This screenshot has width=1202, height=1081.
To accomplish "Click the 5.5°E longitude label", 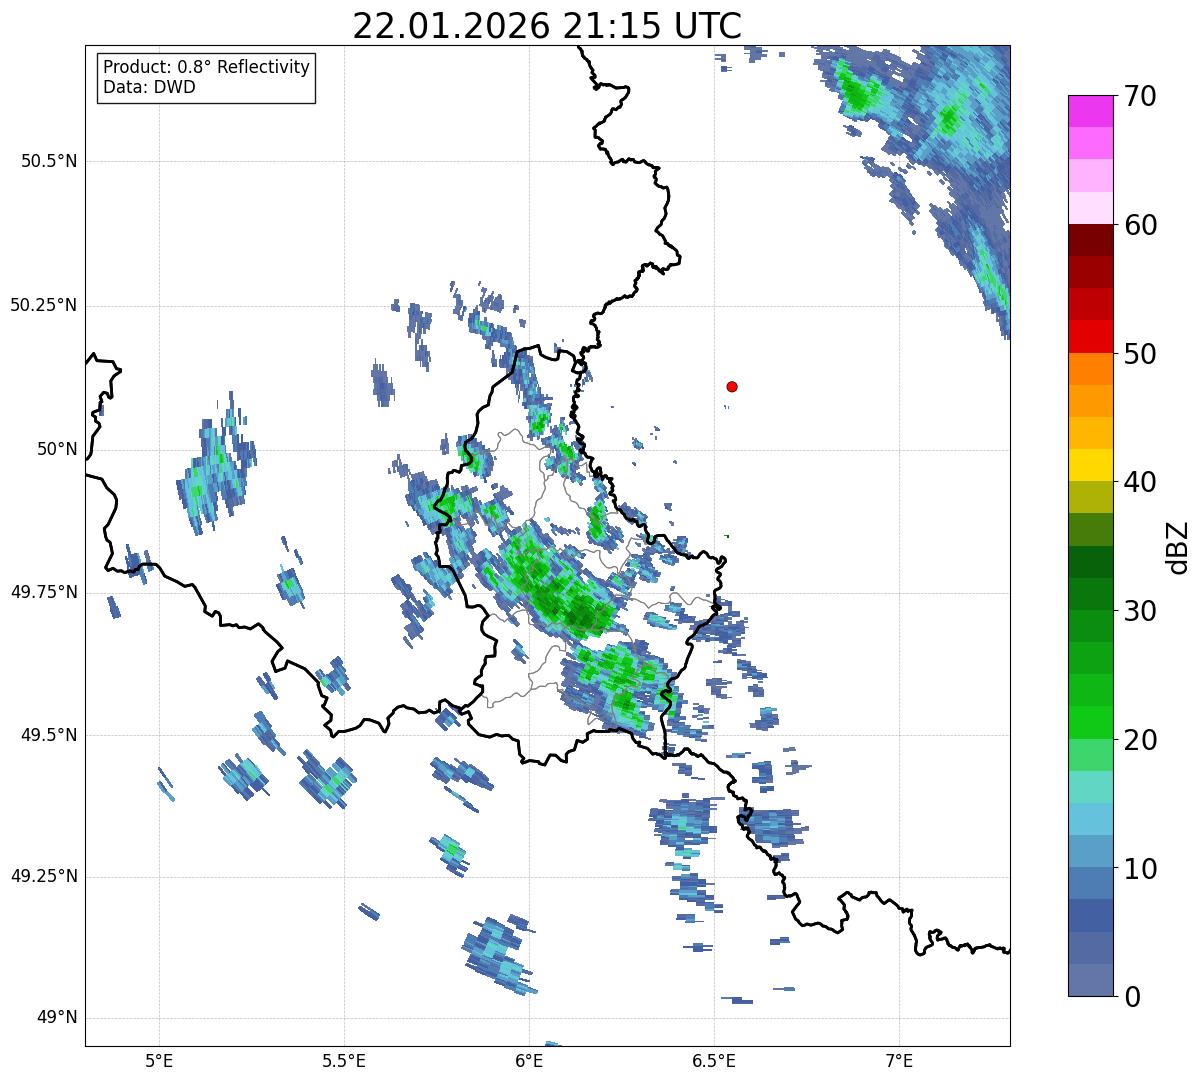I will (x=344, y=1060).
